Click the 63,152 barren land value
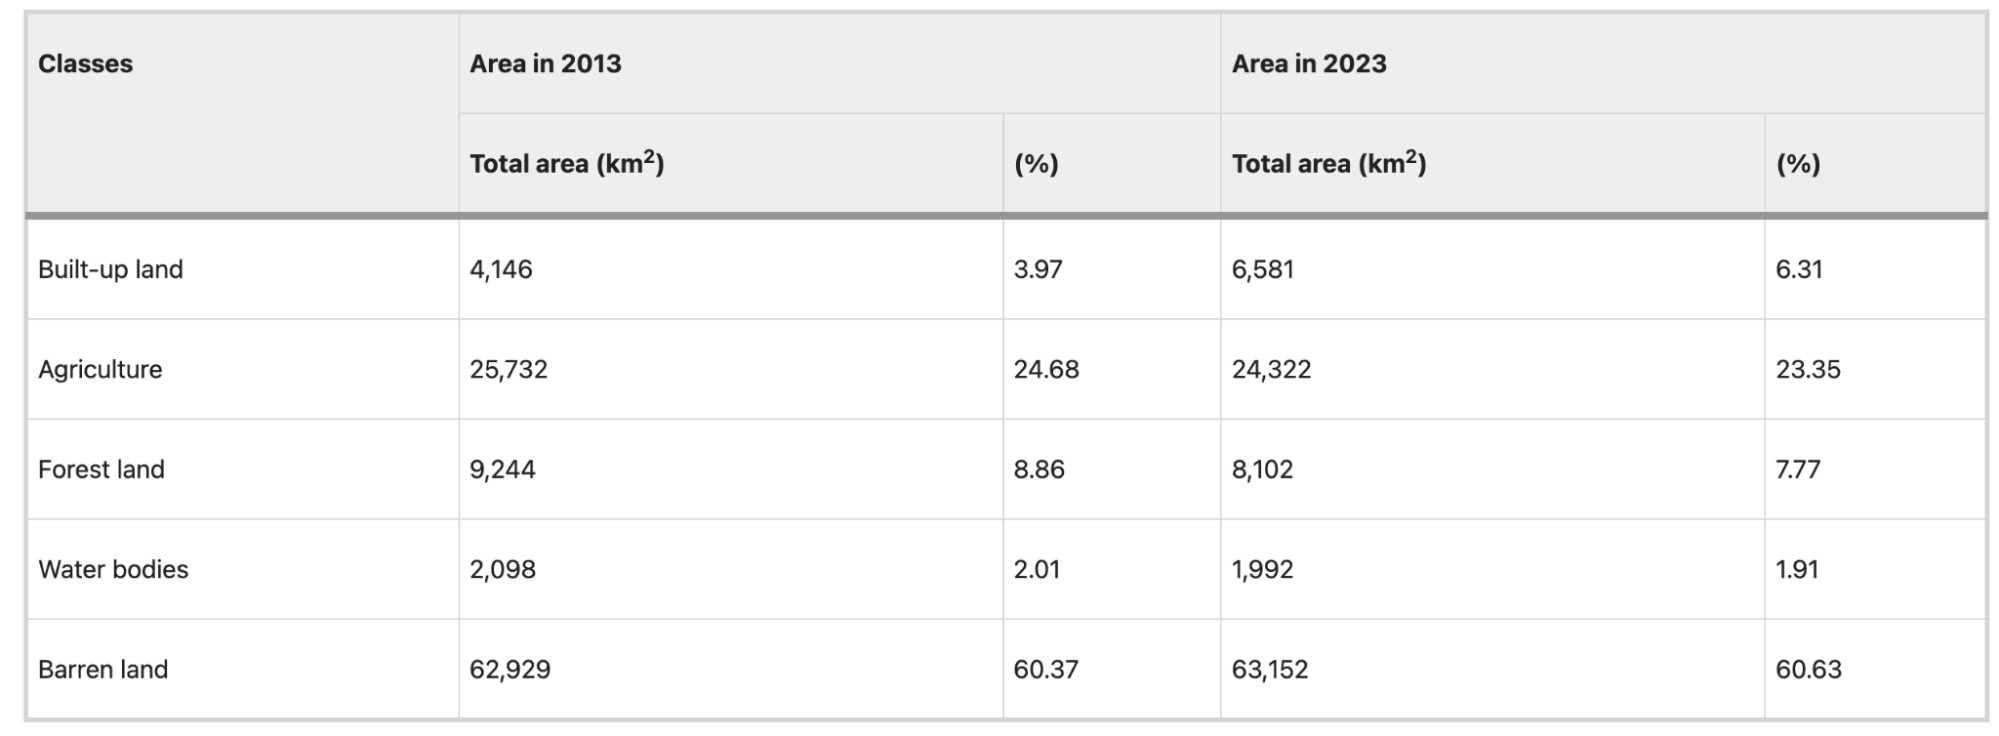This screenshot has width=1999, height=736. point(1270,670)
